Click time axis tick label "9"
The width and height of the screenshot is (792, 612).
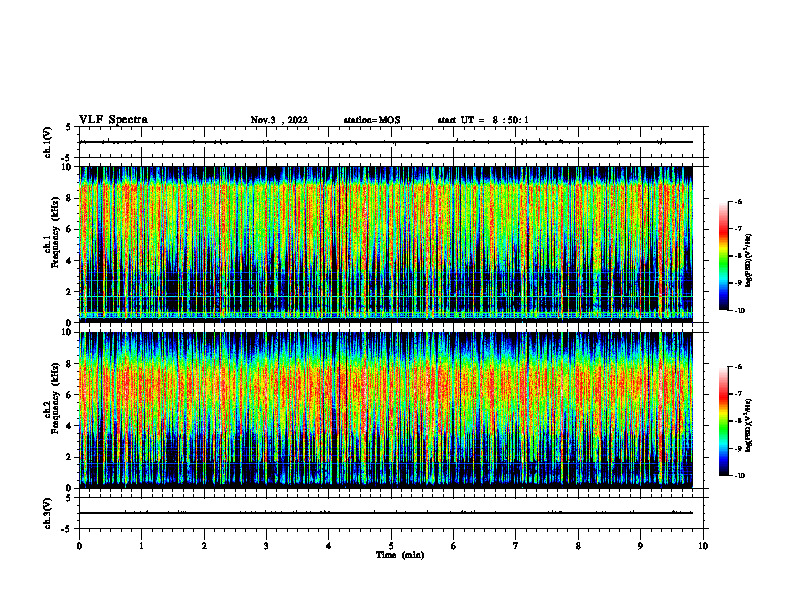(x=640, y=546)
